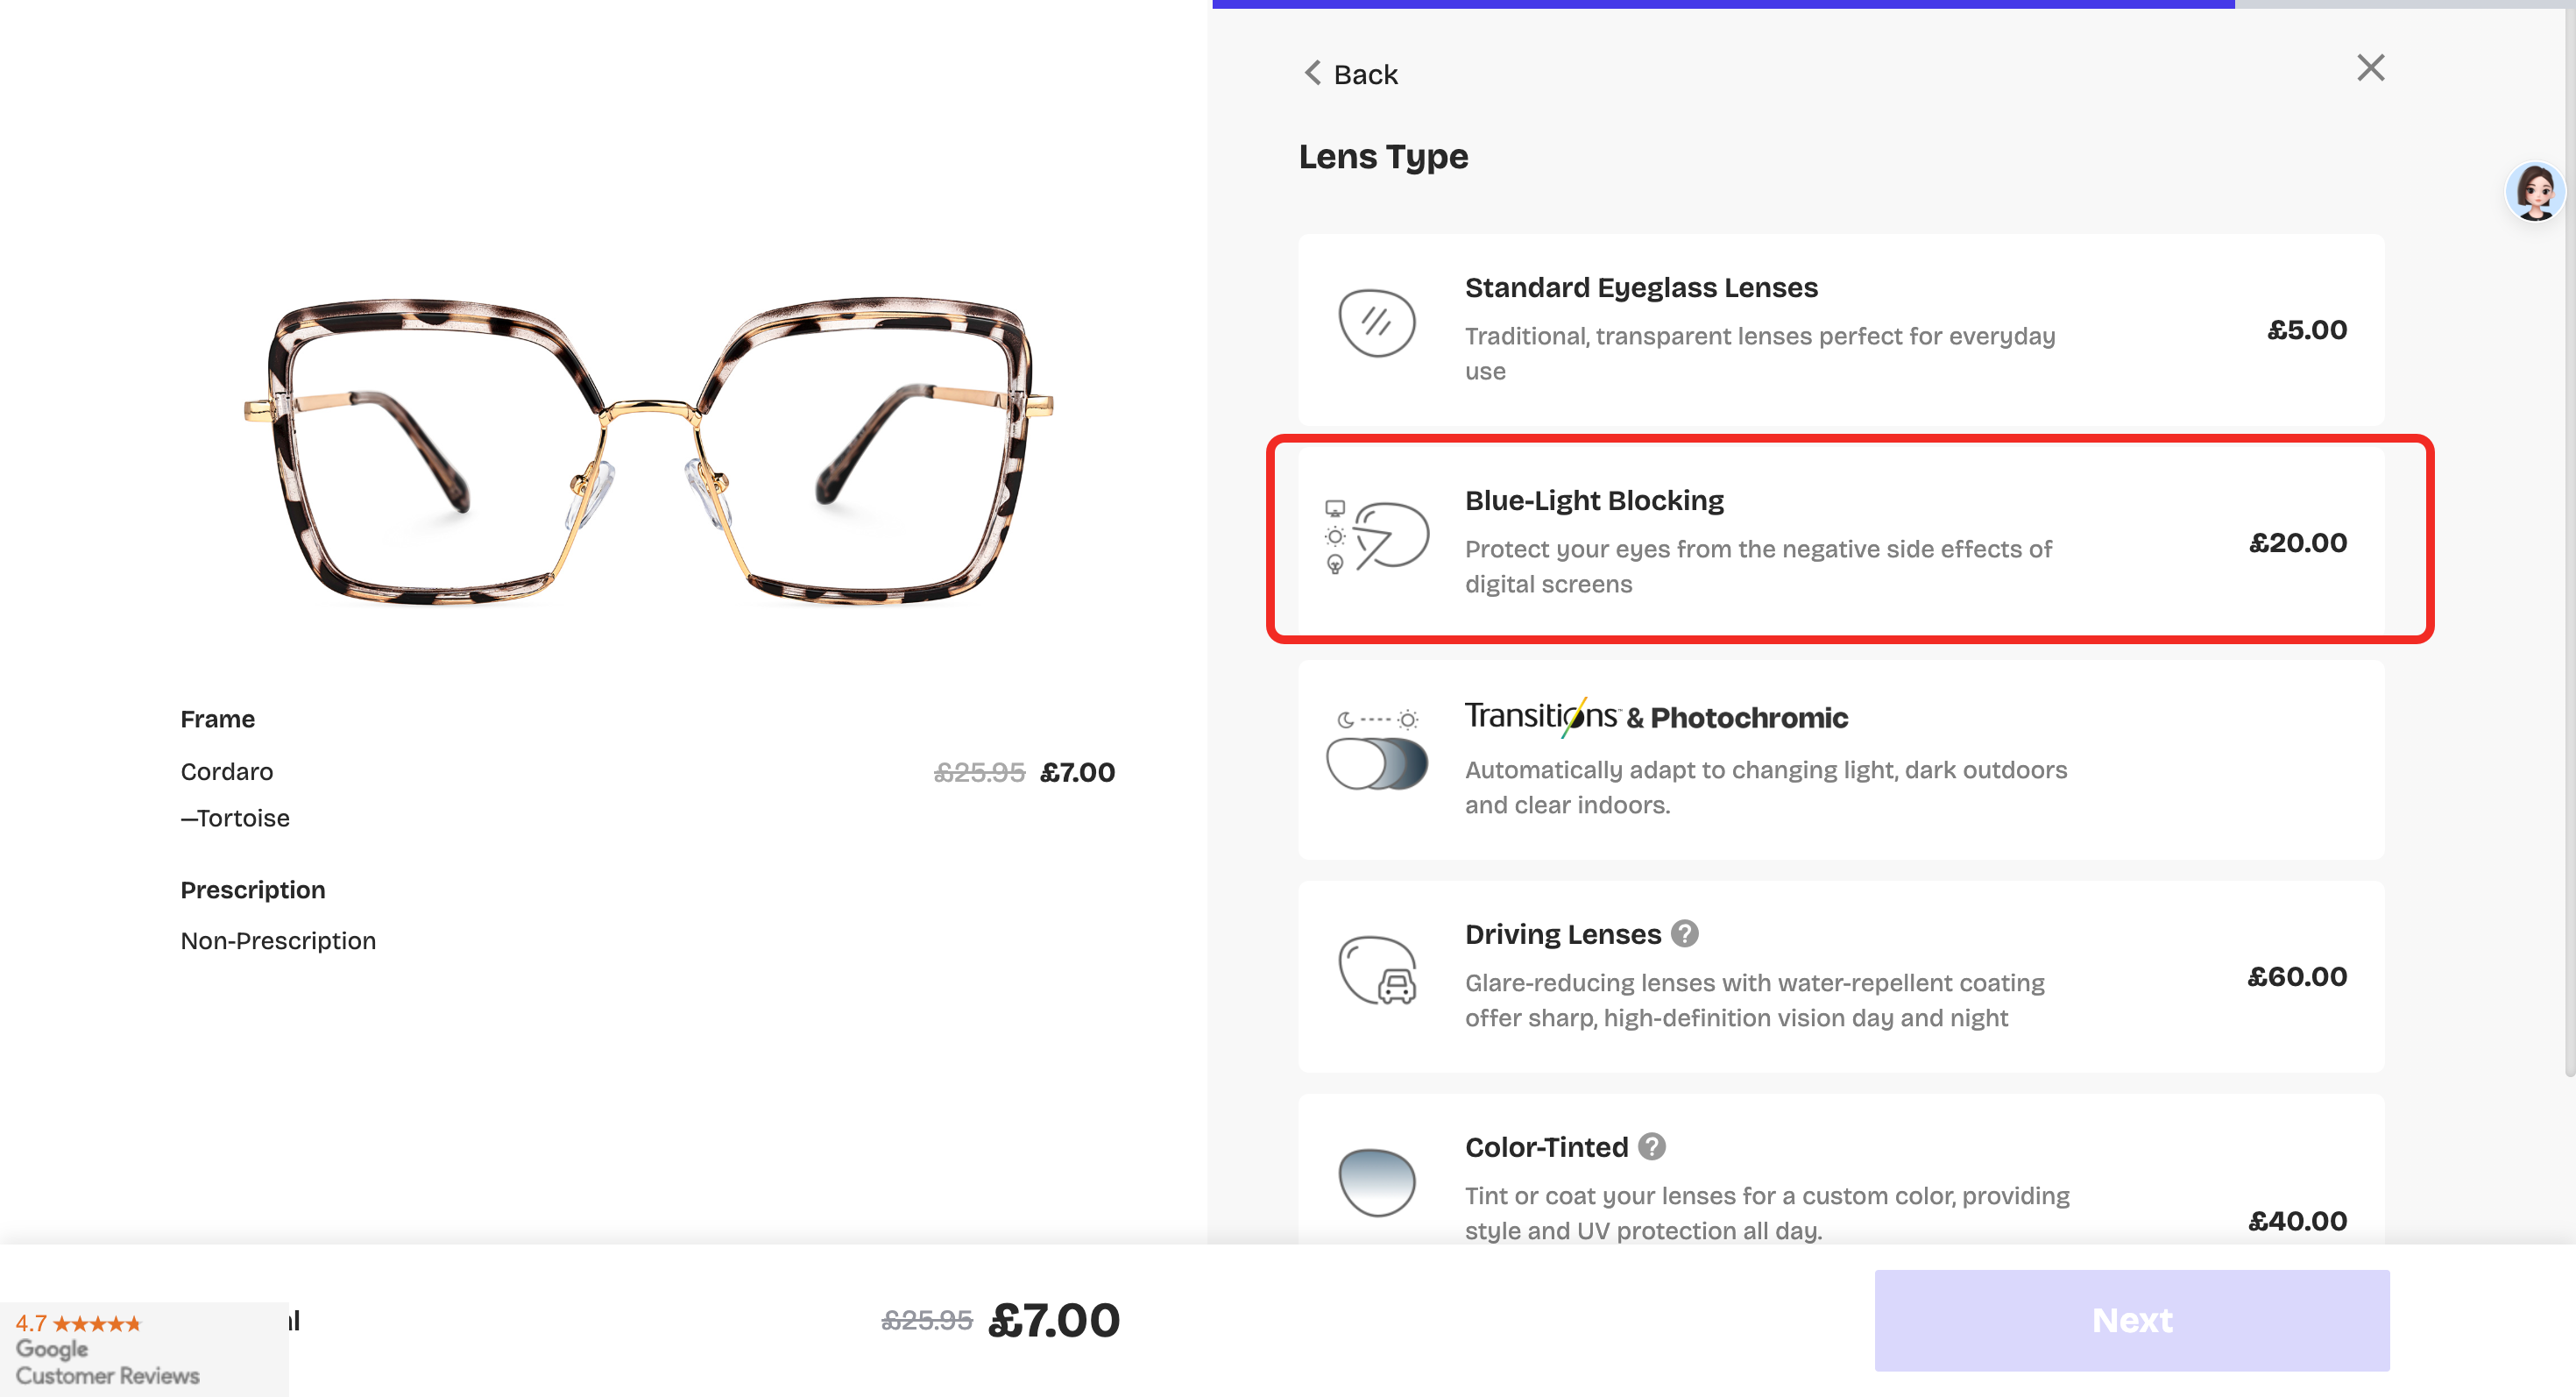2576x1397 pixels.
Task: Click the Color-Tinted lens icon
Action: click(1376, 1182)
